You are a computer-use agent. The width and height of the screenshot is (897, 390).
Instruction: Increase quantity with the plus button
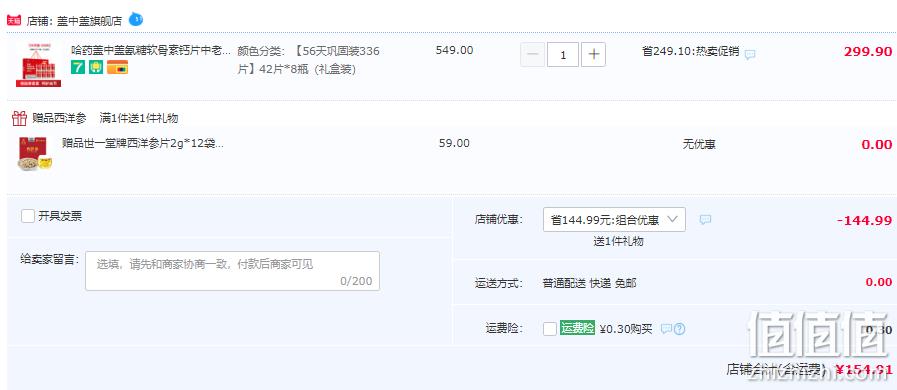pyautogui.click(x=593, y=55)
